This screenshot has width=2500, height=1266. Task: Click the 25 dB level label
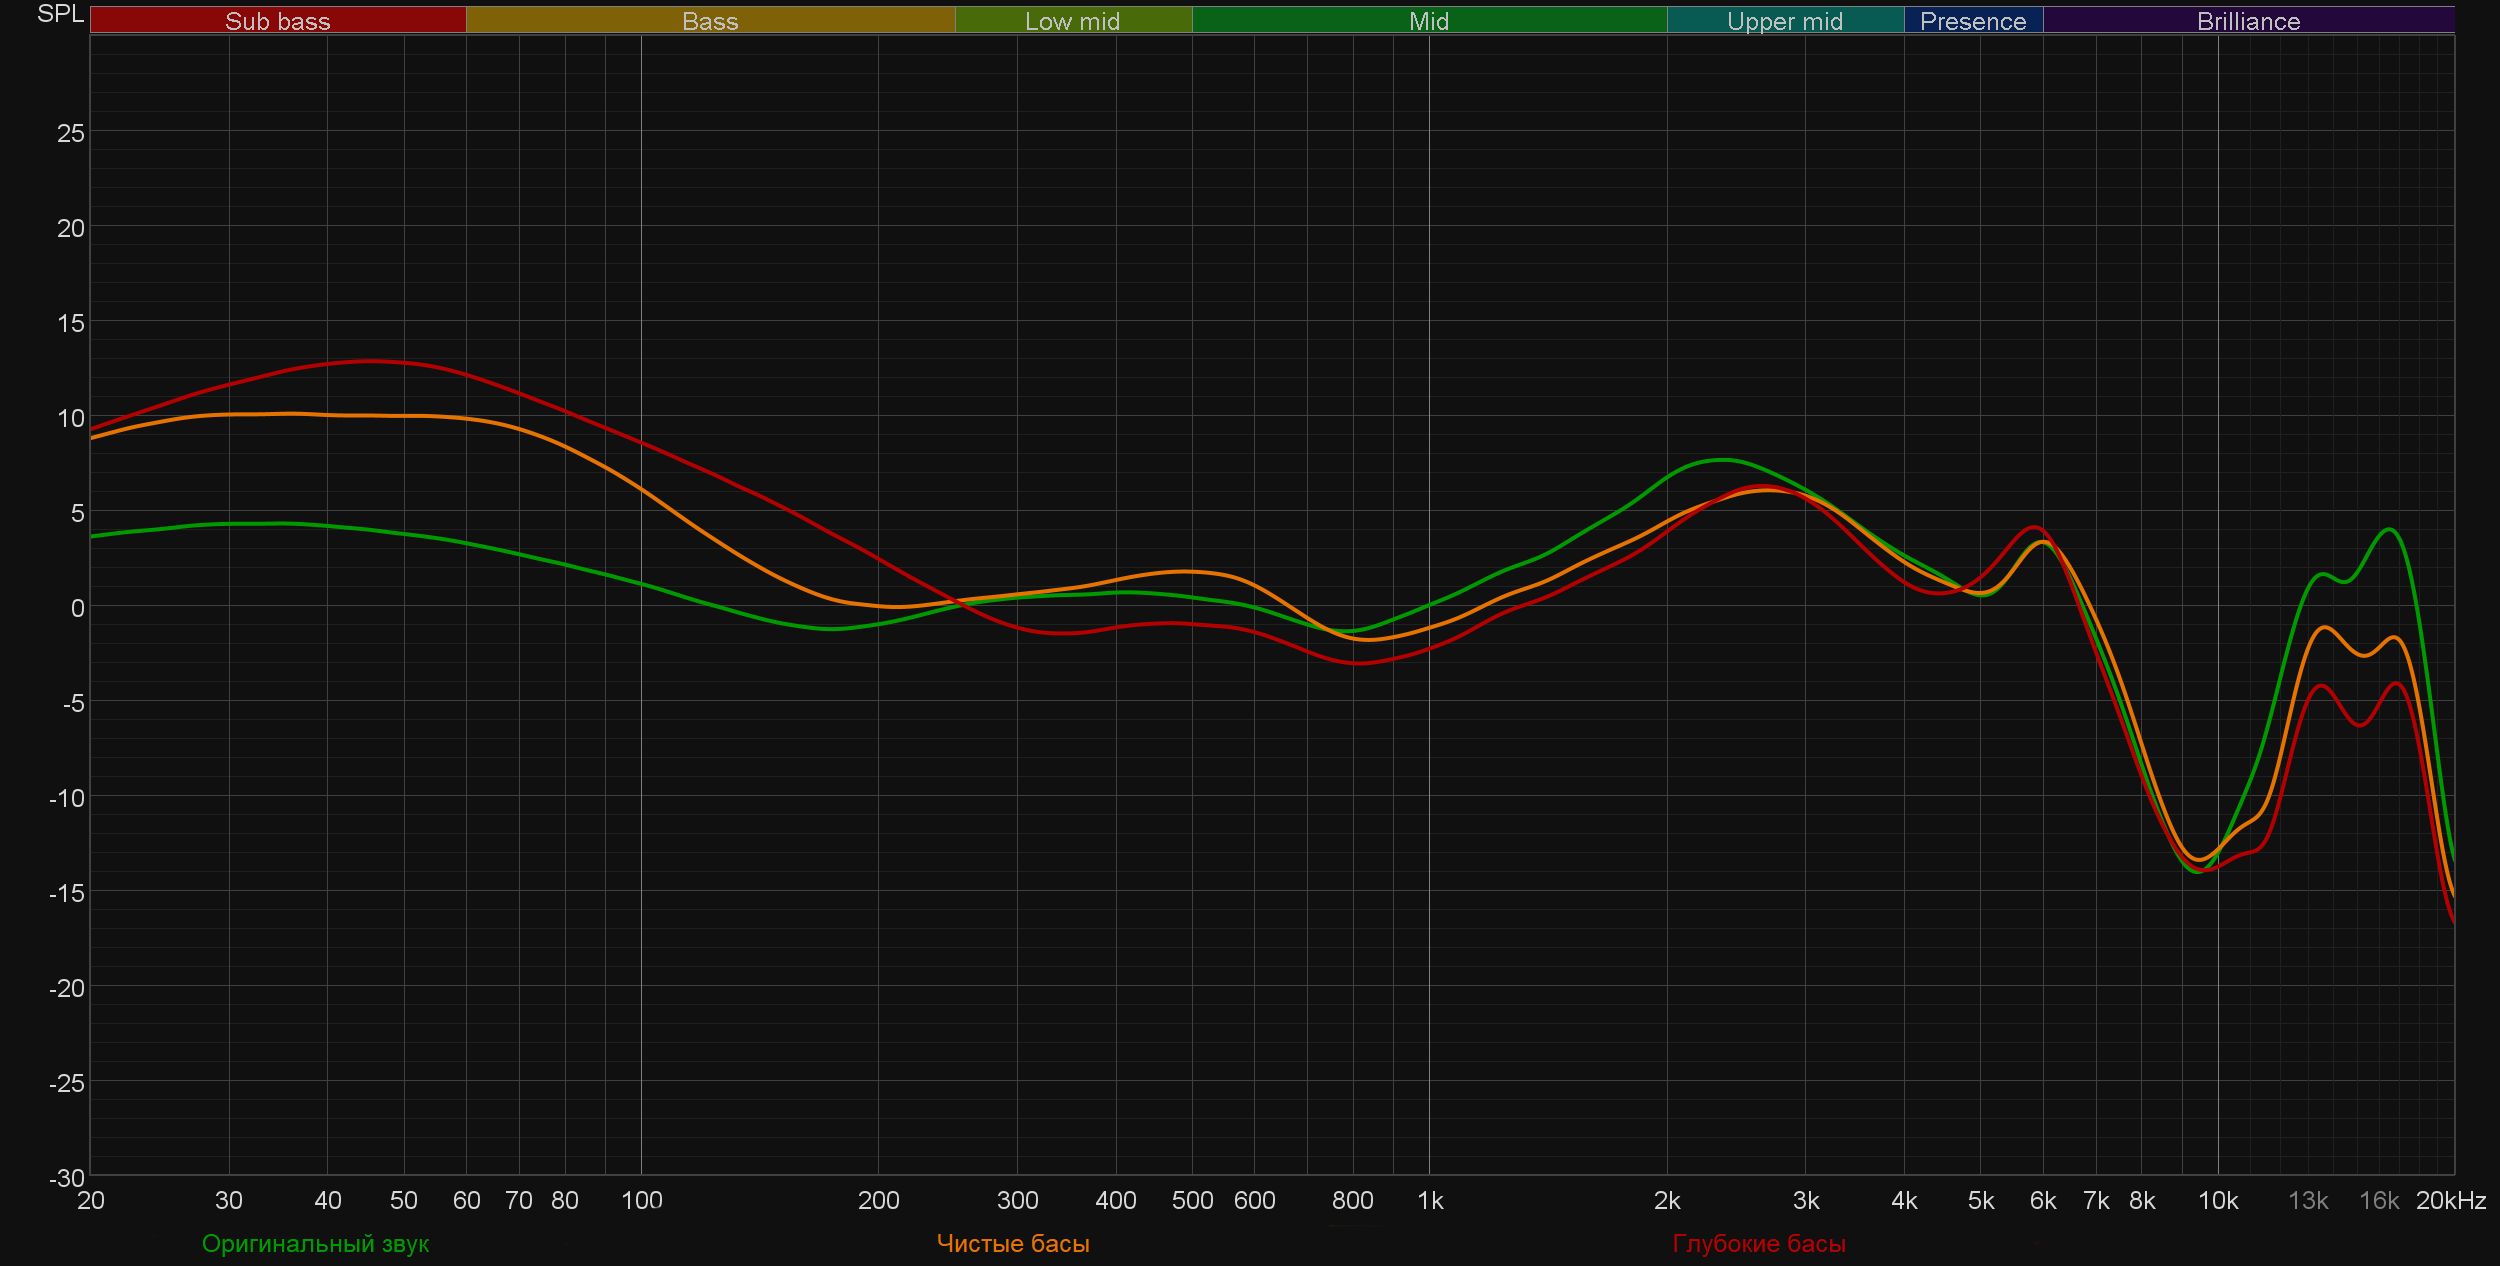click(x=70, y=133)
